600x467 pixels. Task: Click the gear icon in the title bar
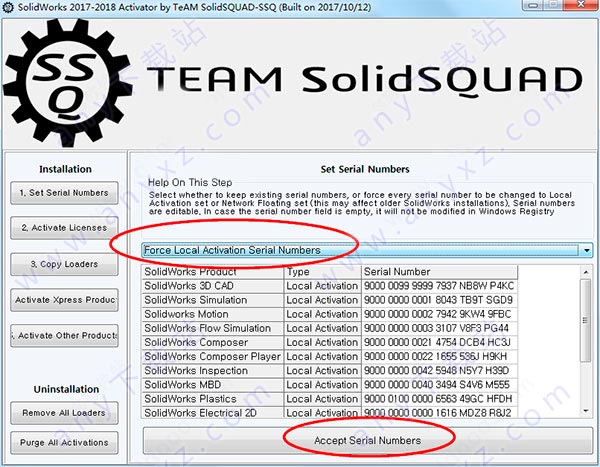(x=8, y=7)
